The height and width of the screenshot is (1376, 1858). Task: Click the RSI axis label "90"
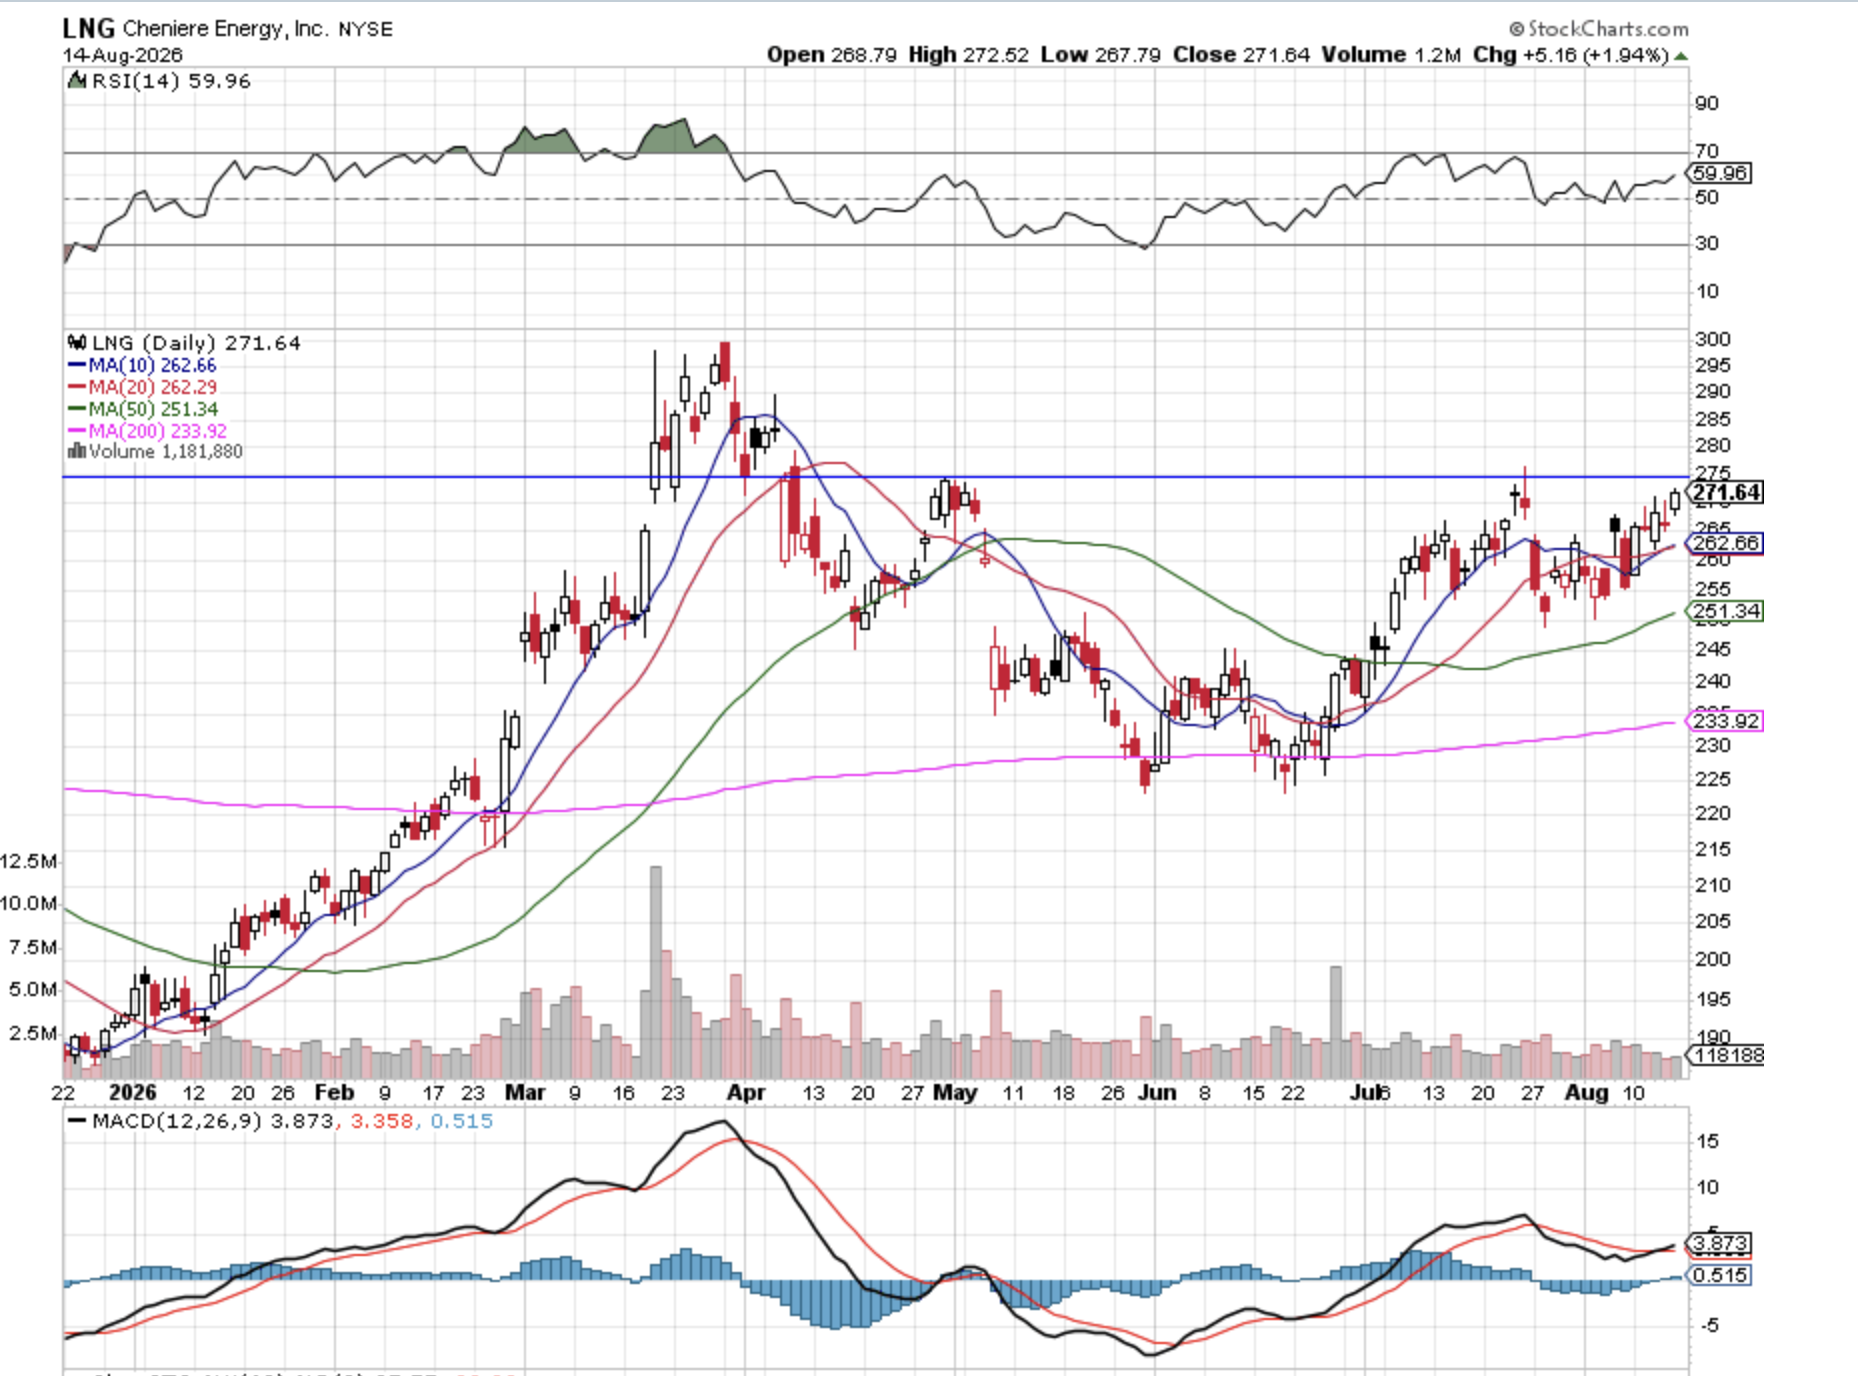1706,103
